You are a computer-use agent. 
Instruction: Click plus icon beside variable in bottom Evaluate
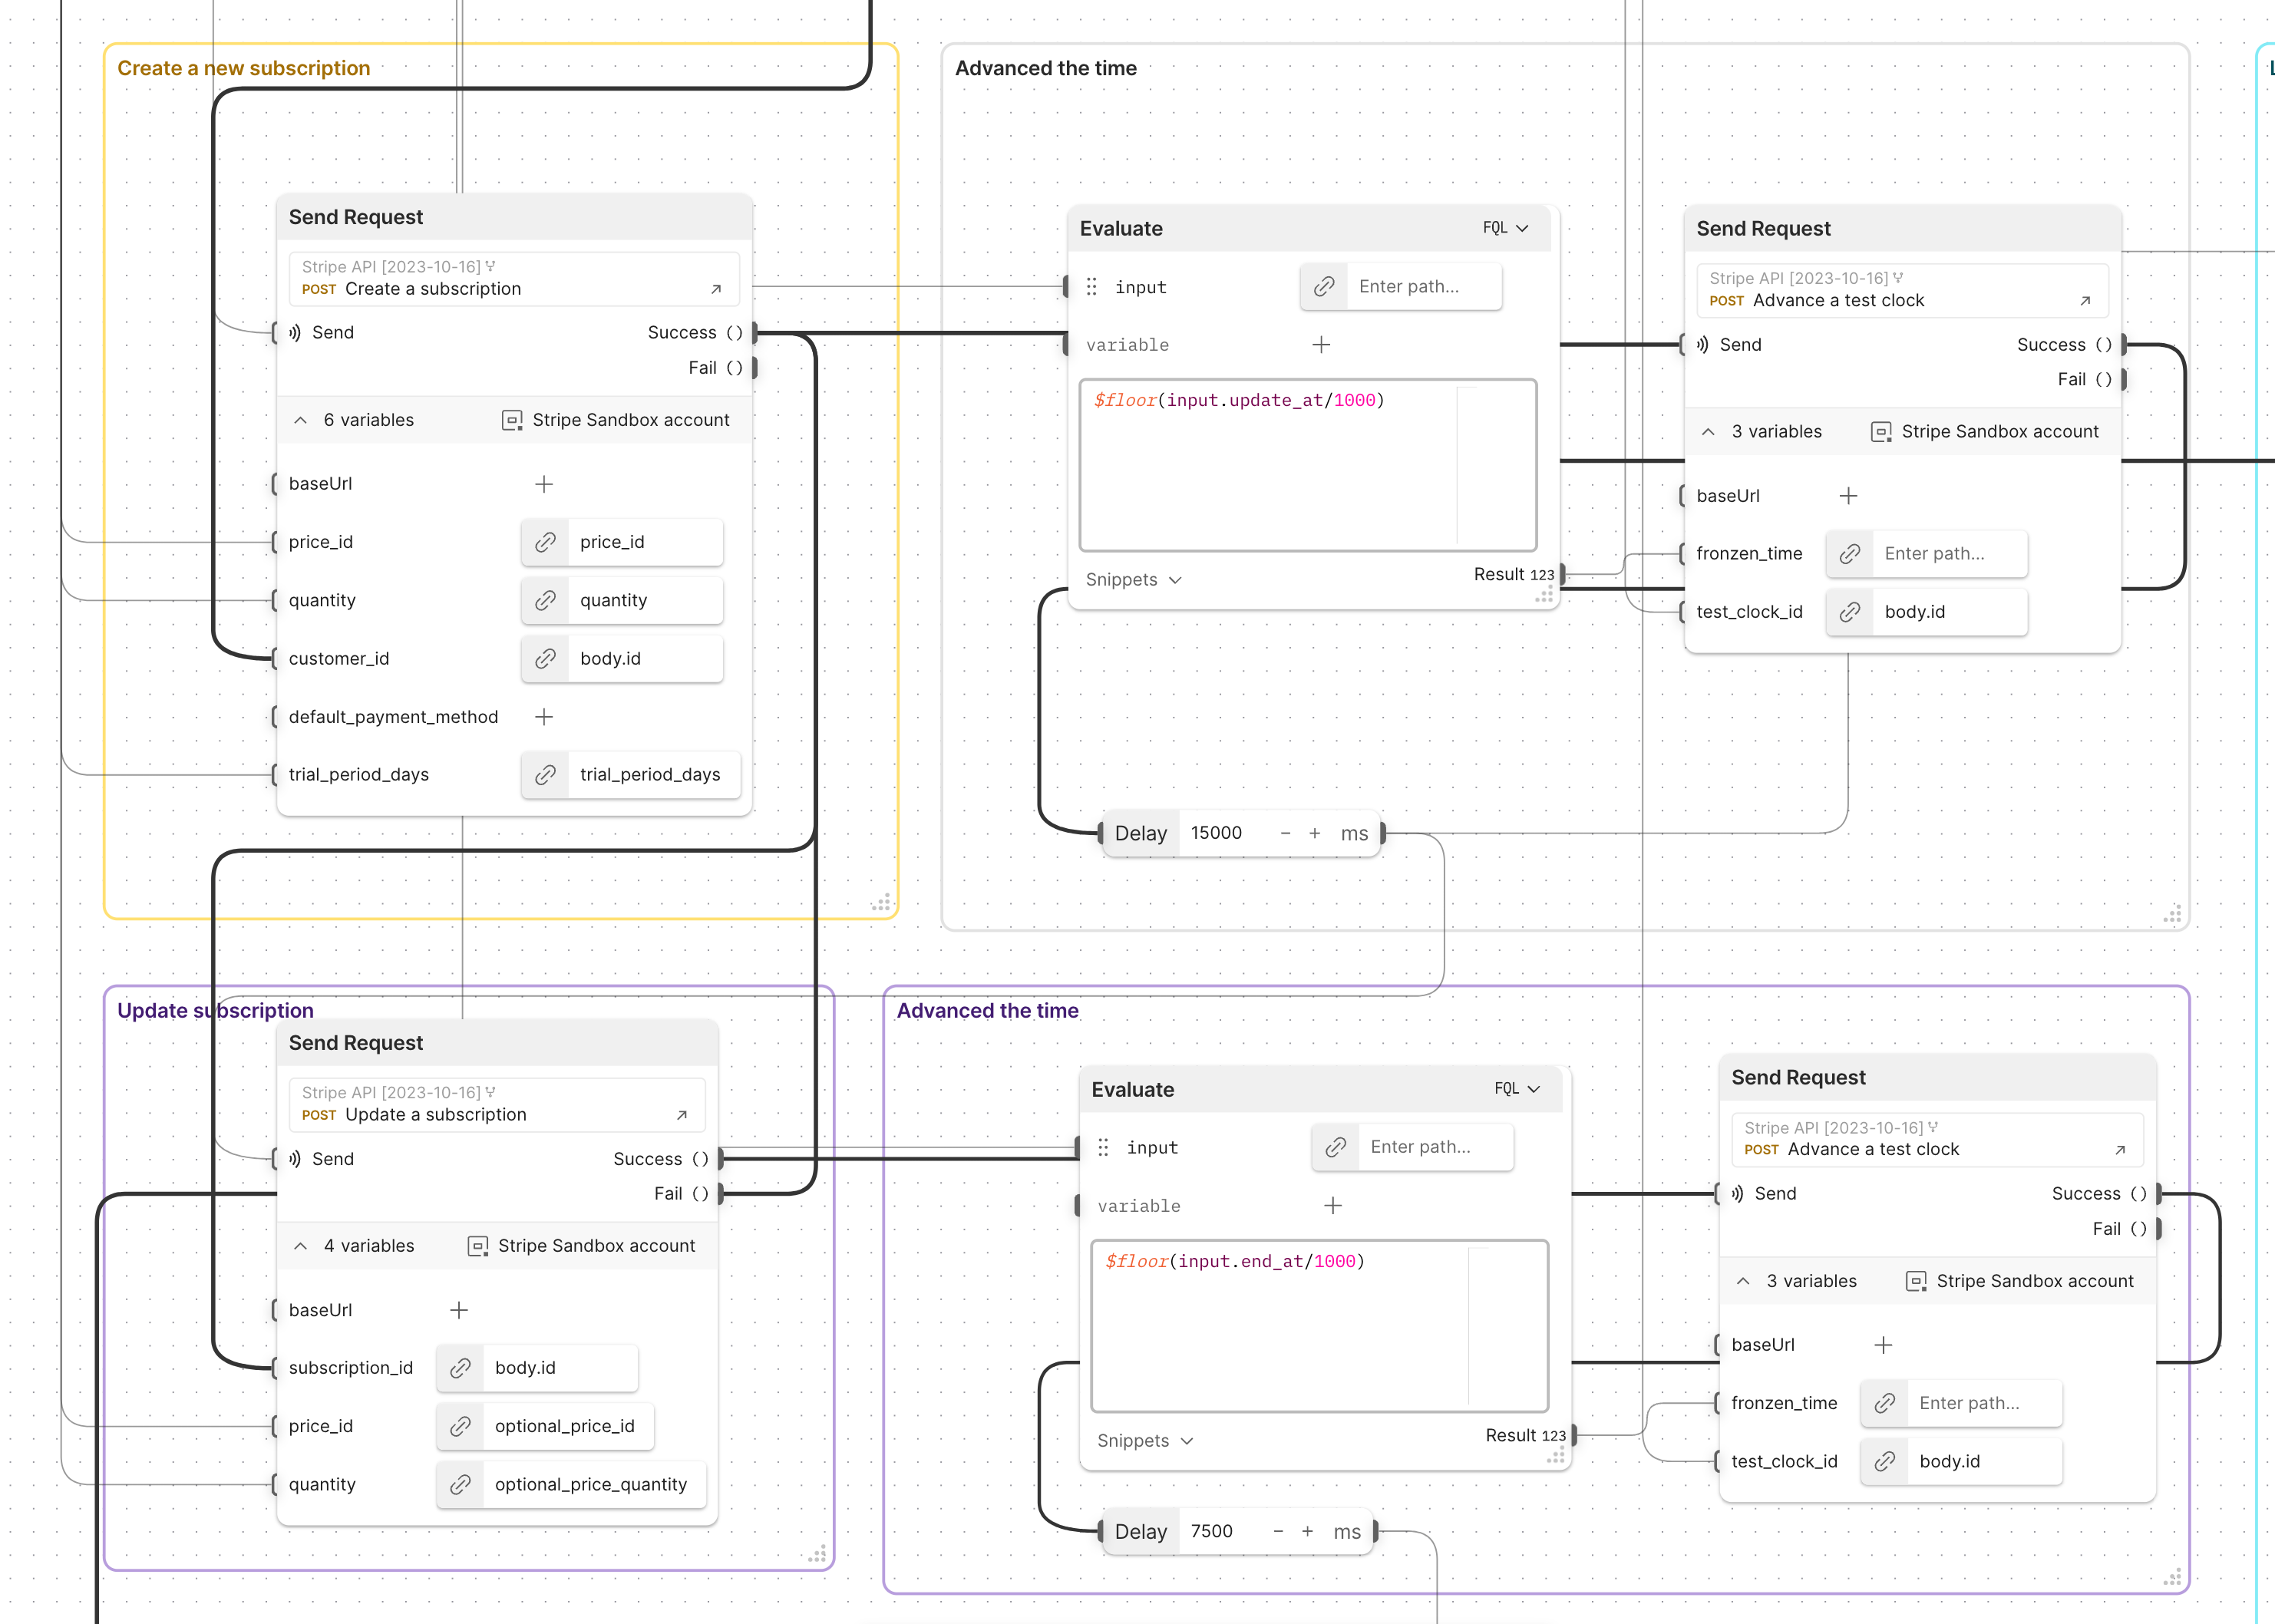[x=1333, y=1206]
